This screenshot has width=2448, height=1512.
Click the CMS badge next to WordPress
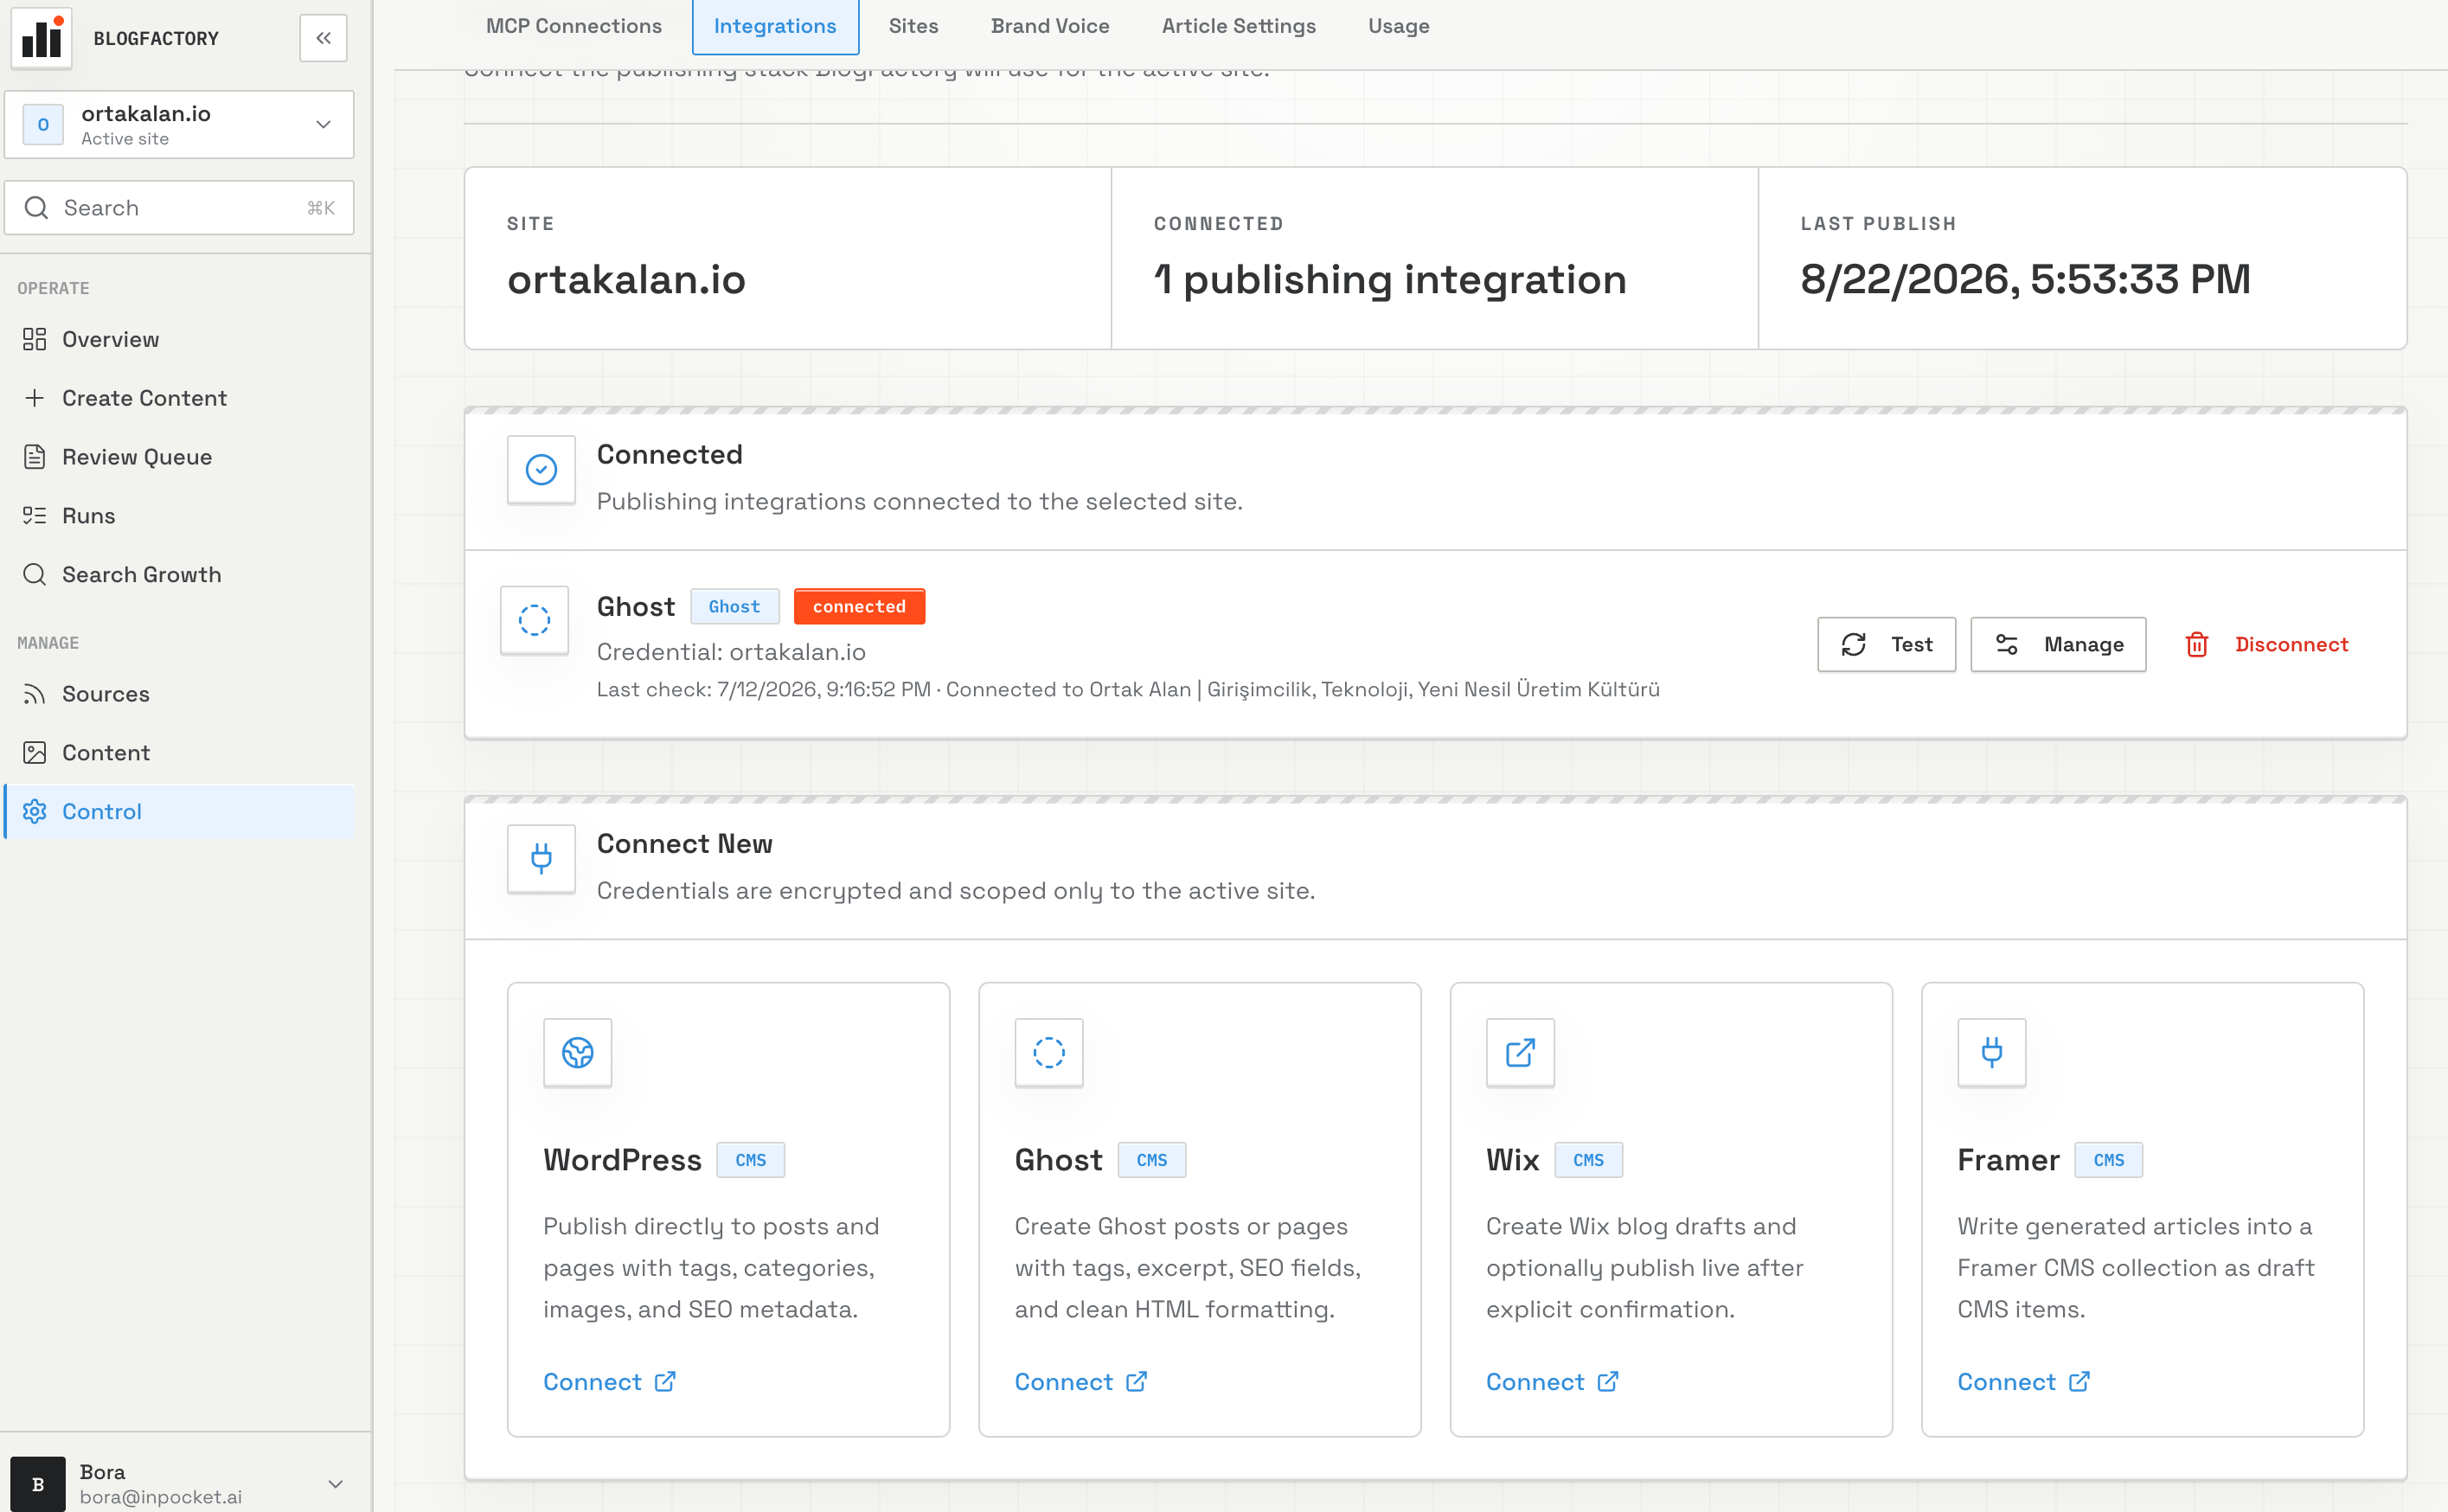(751, 1160)
